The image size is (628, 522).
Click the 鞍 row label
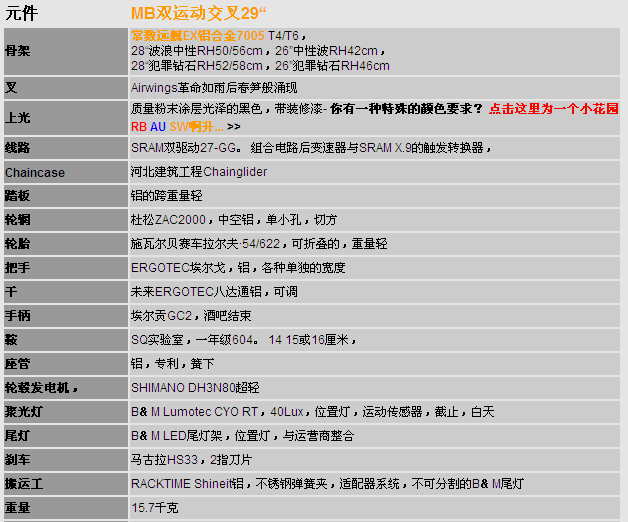pos(11,340)
